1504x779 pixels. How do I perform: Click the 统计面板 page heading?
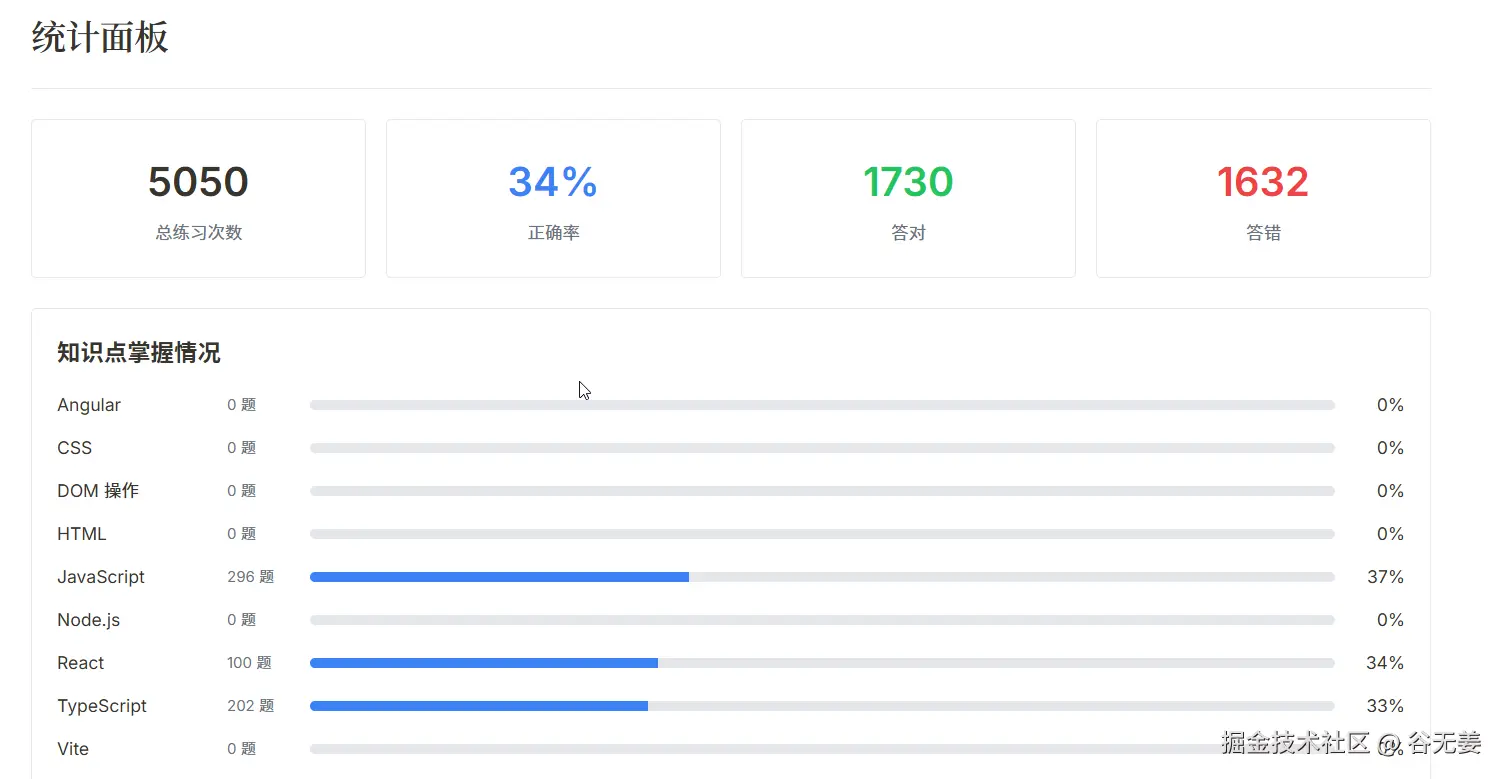100,38
